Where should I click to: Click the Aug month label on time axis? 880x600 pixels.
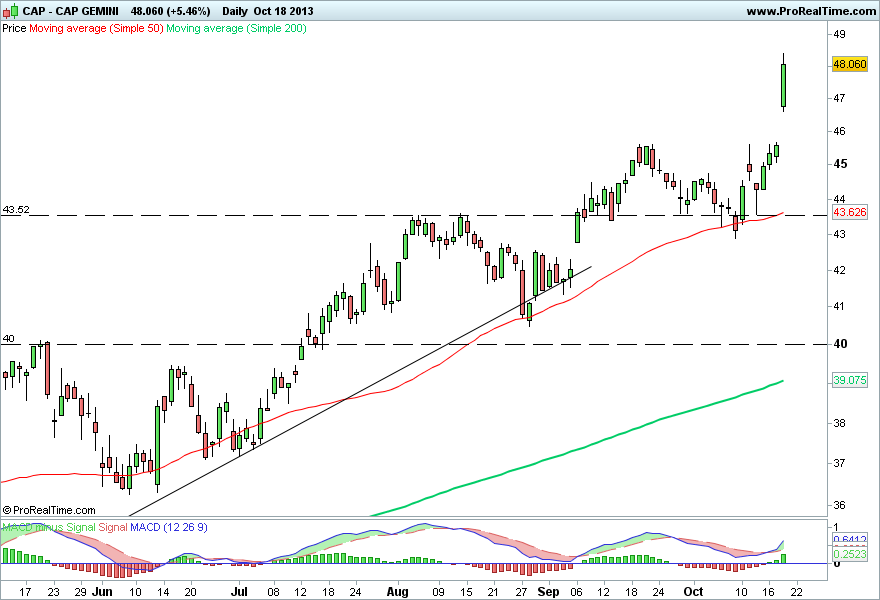(x=398, y=592)
